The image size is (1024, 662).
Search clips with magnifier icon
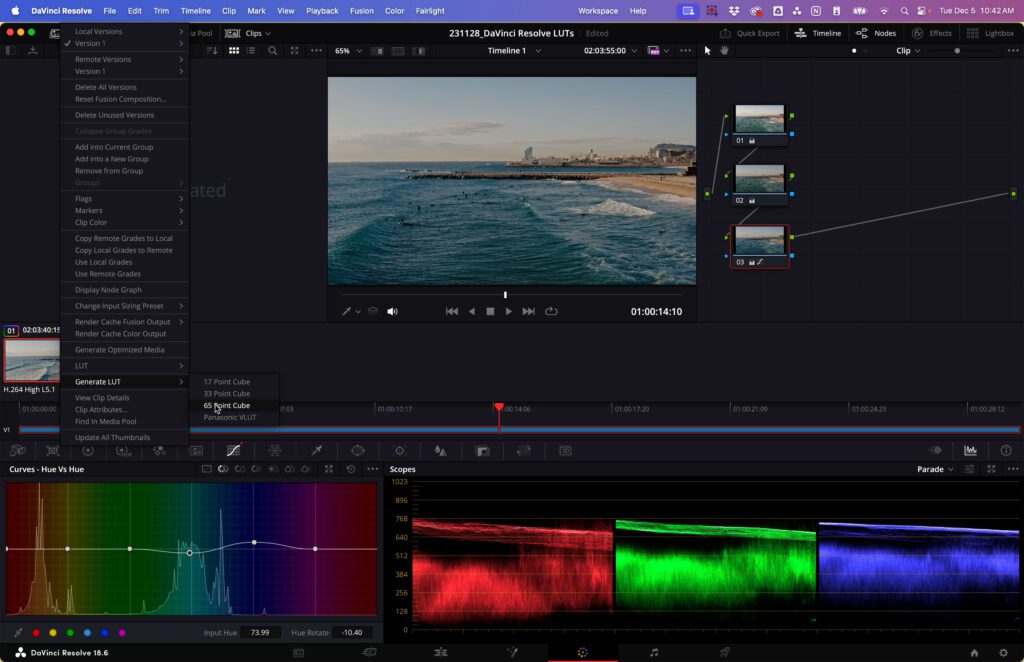[x=272, y=50]
